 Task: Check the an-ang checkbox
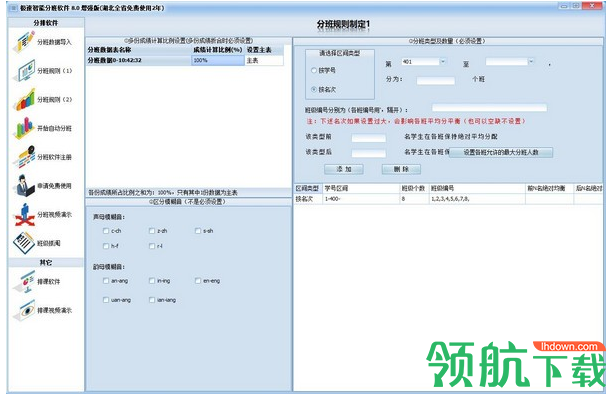pos(106,281)
